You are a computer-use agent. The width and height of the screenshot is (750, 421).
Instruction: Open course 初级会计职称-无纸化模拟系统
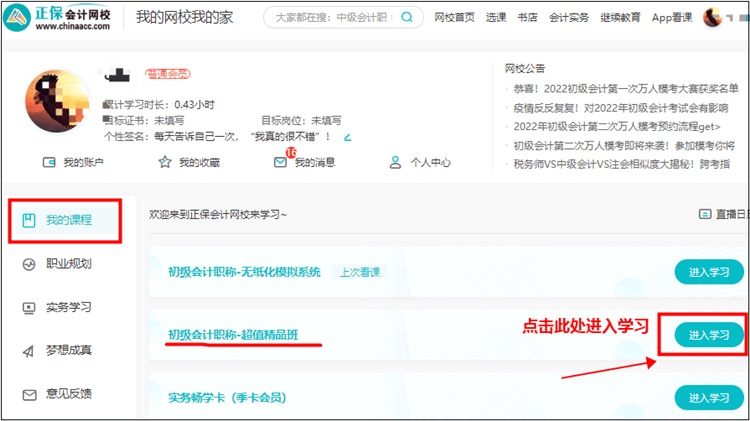[x=244, y=272]
